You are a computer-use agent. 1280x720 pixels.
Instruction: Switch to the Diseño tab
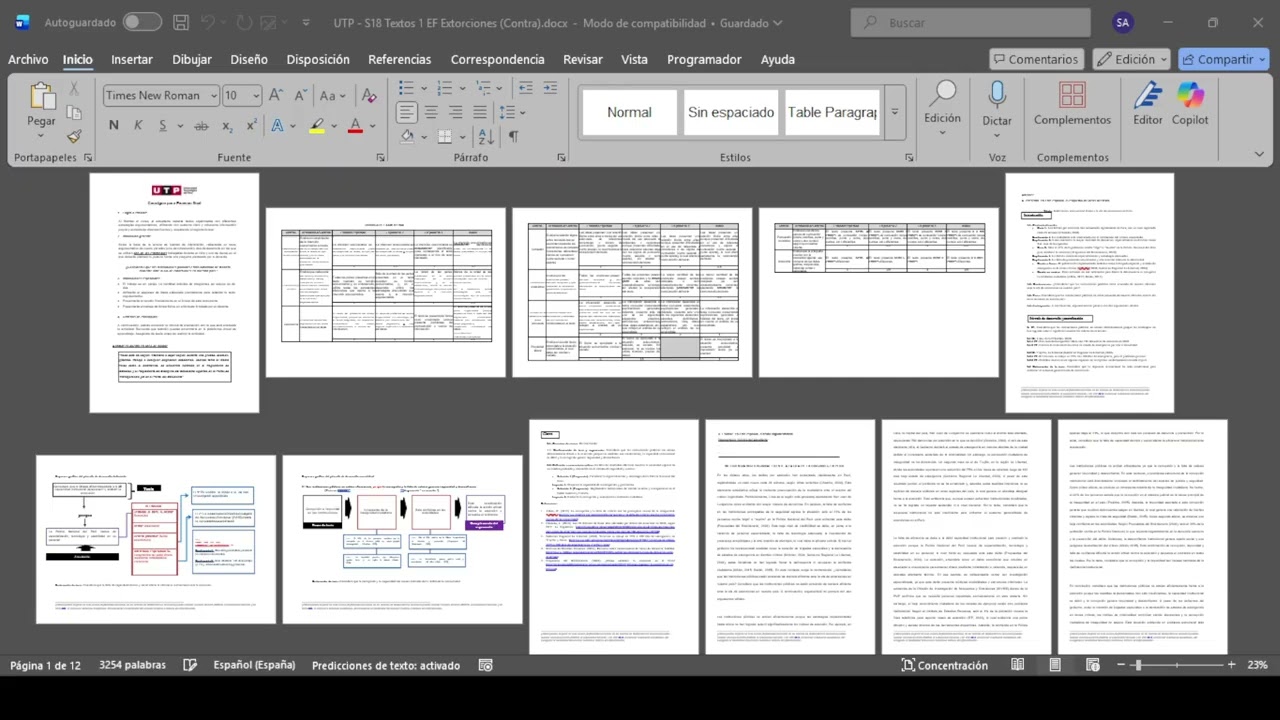tap(249, 59)
